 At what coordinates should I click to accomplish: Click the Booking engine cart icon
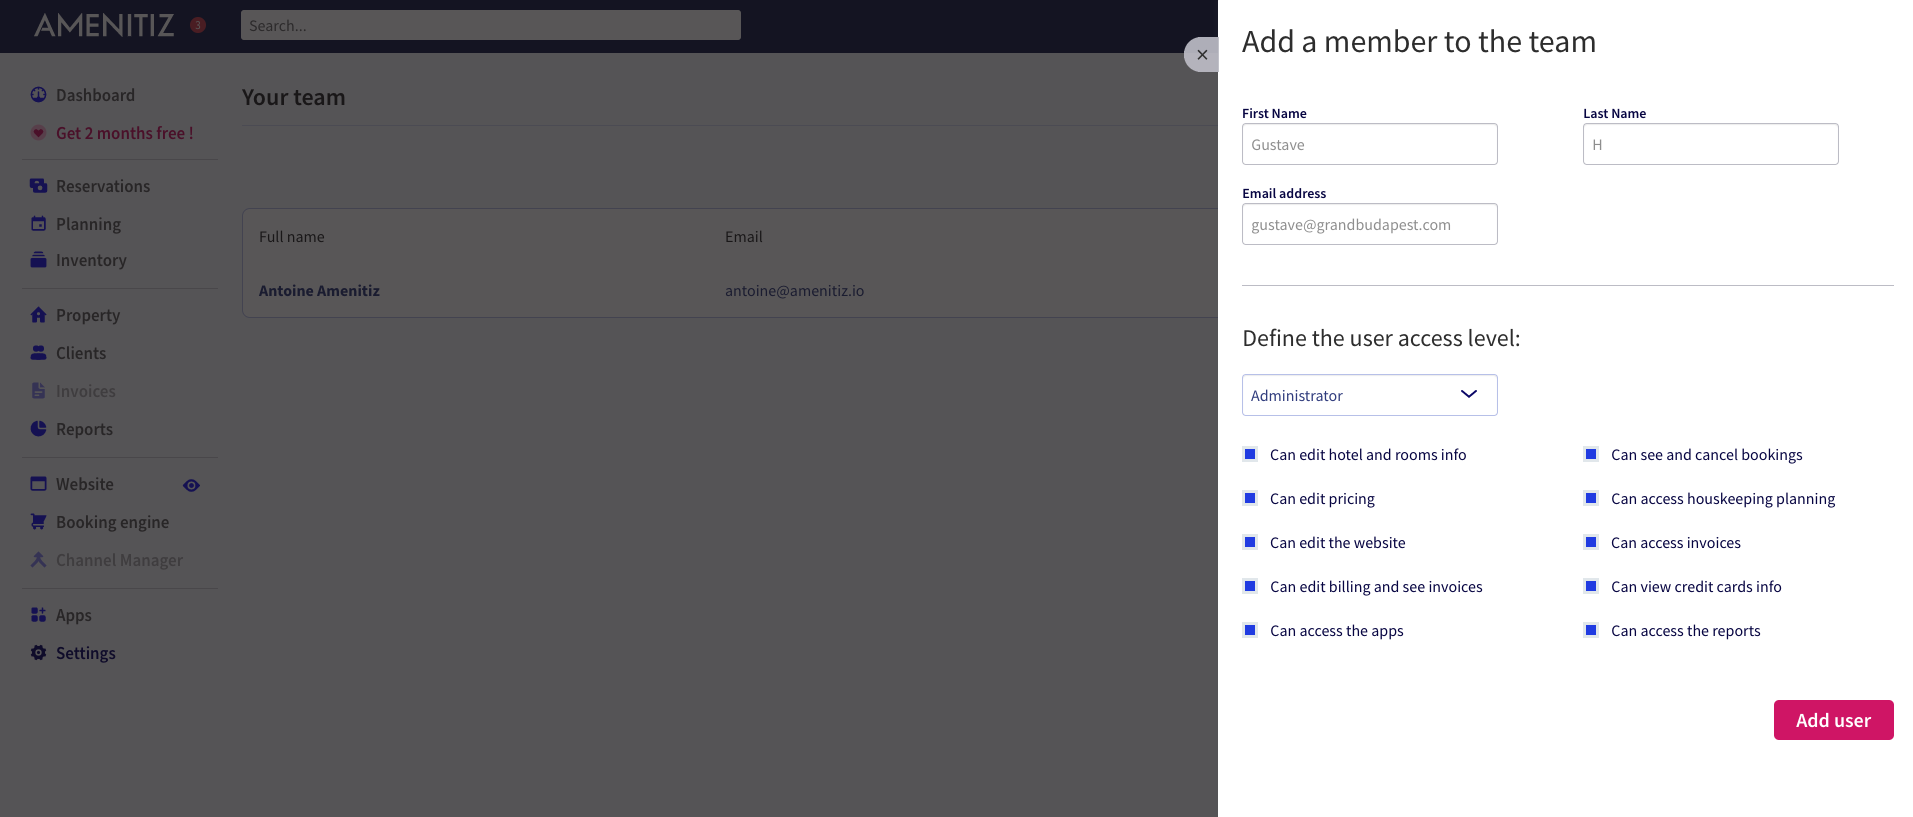(x=38, y=522)
